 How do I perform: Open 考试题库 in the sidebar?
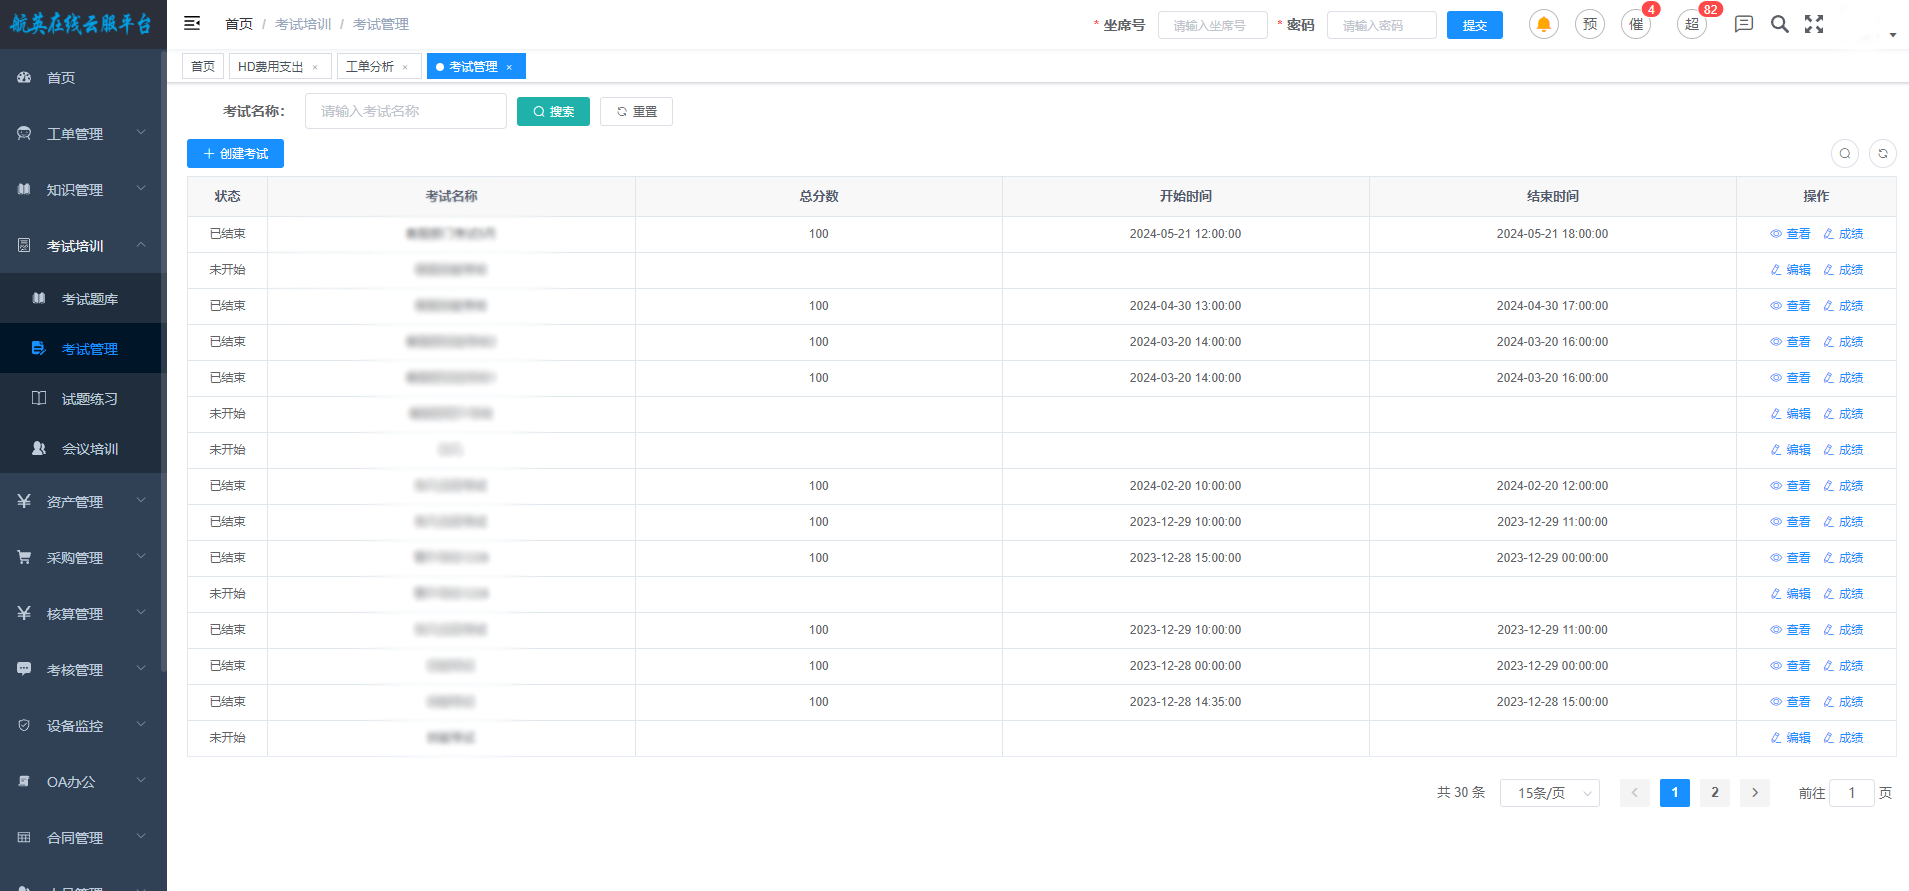pyautogui.click(x=89, y=299)
